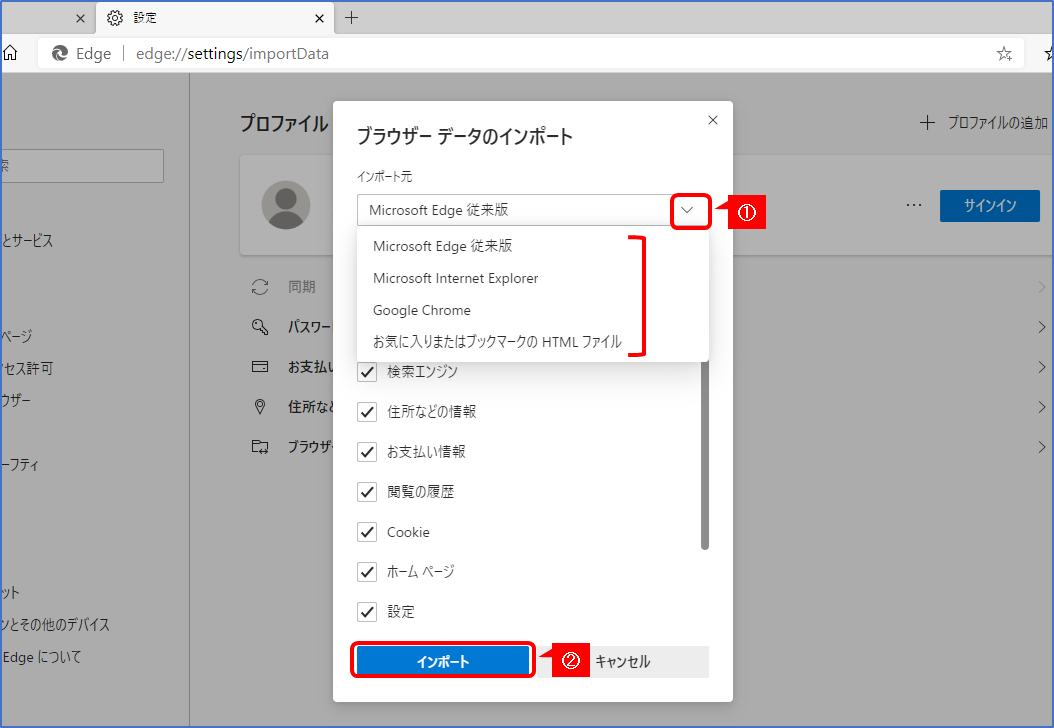The height and width of the screenshot is (728, 1054).
Task: Uncheck the 設定 checkbox
Action: coord(367,612)
